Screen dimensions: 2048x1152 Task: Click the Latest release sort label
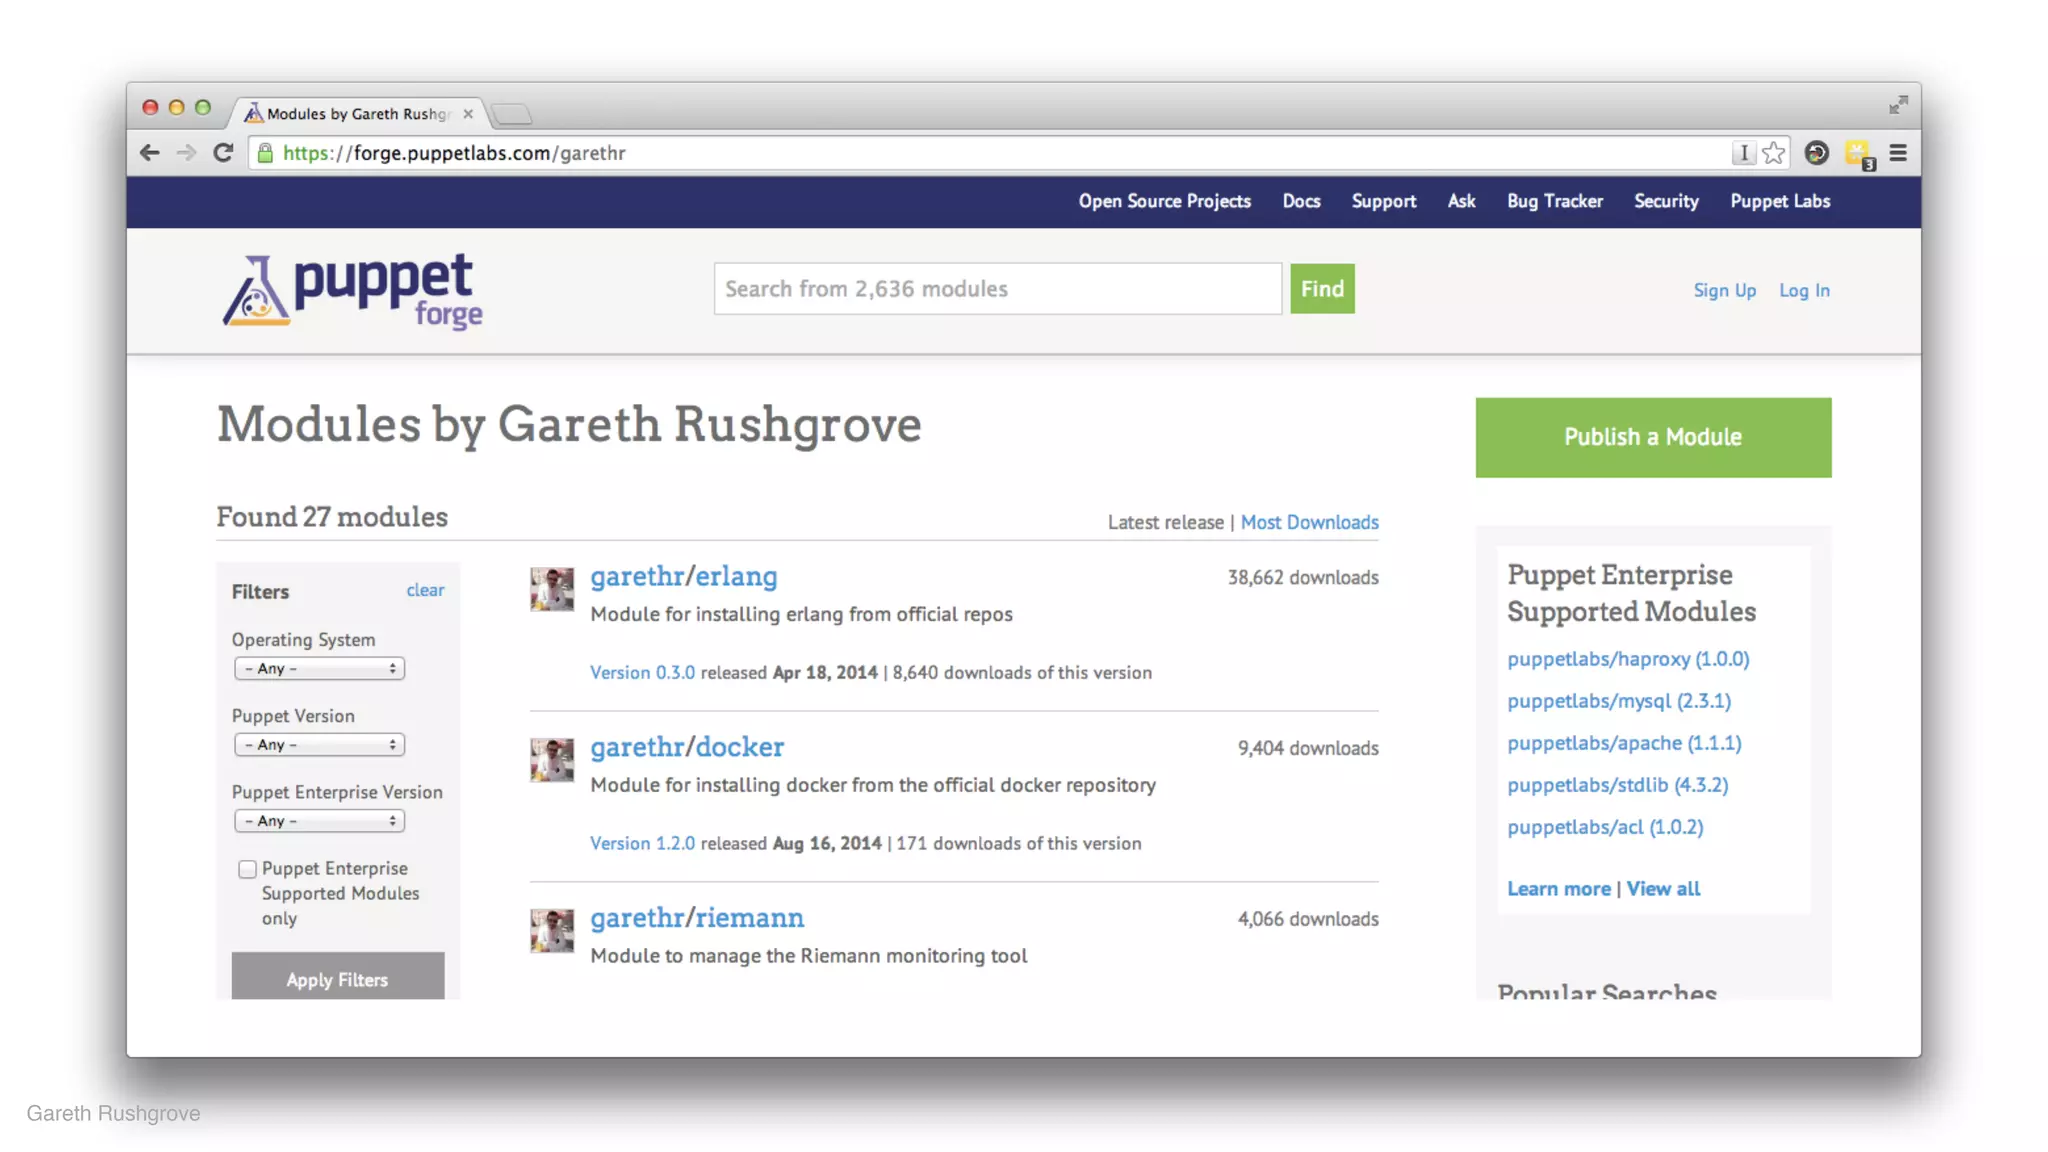[1165, 522]
